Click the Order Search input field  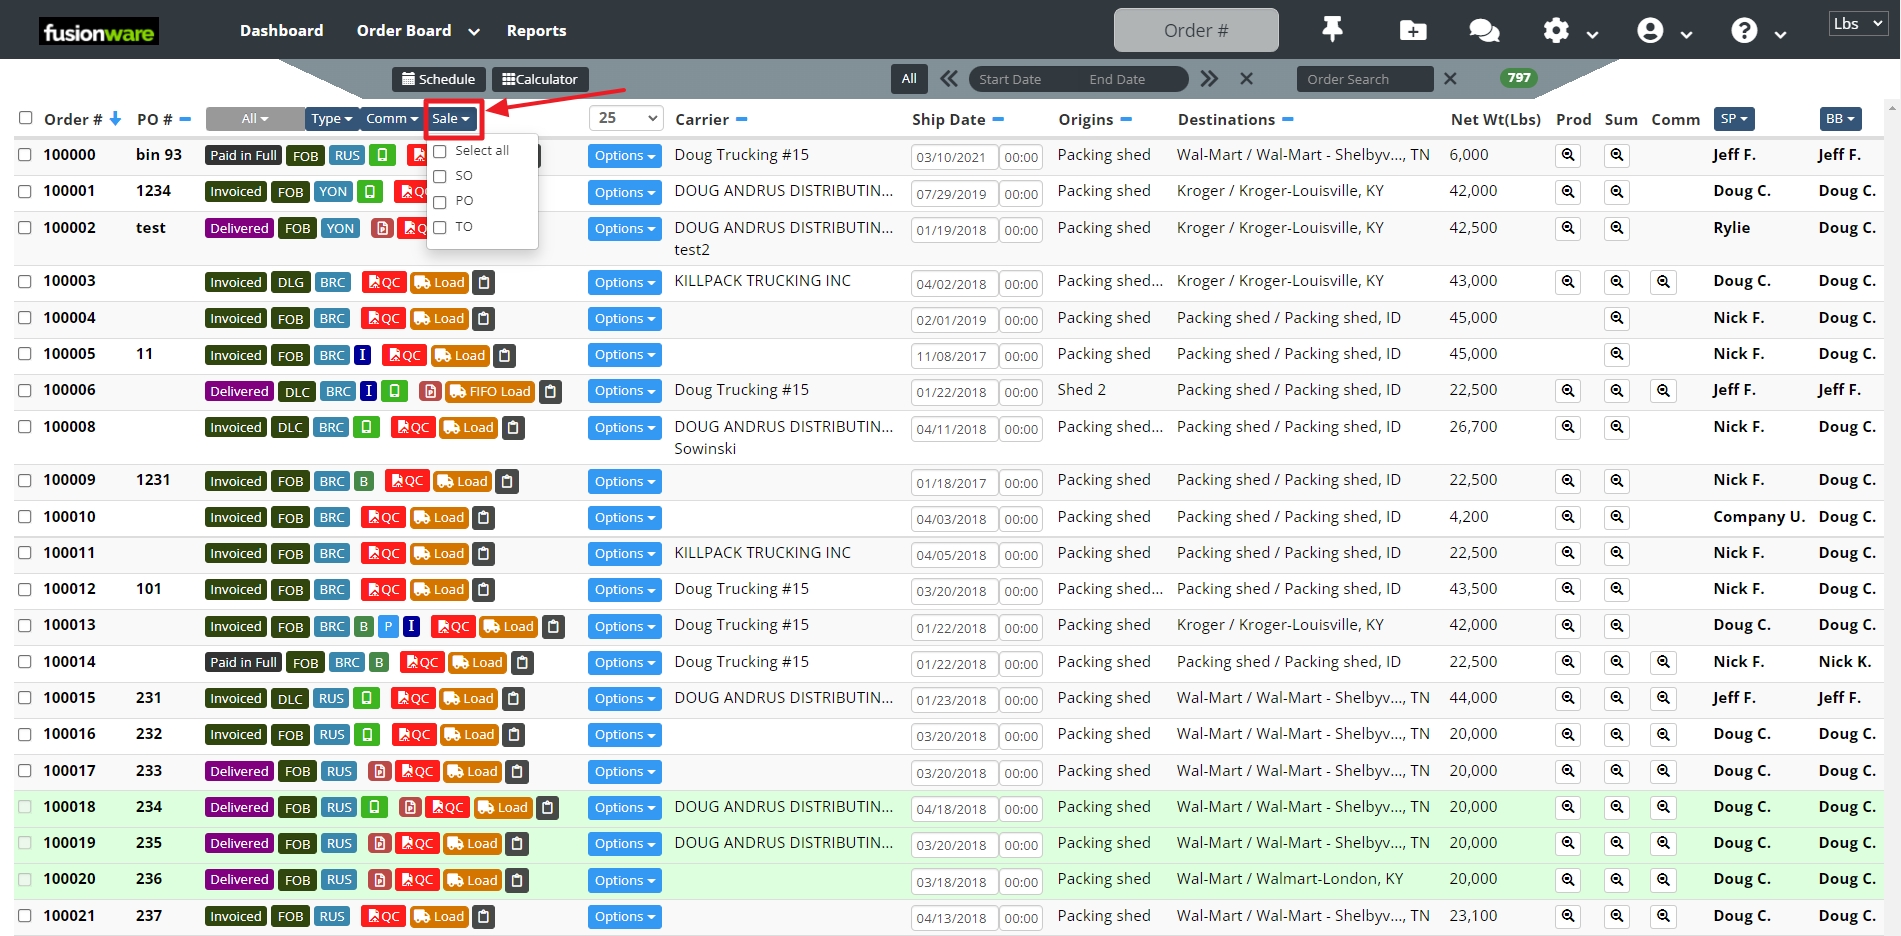pyautogui.click(x=1364, y=79)
